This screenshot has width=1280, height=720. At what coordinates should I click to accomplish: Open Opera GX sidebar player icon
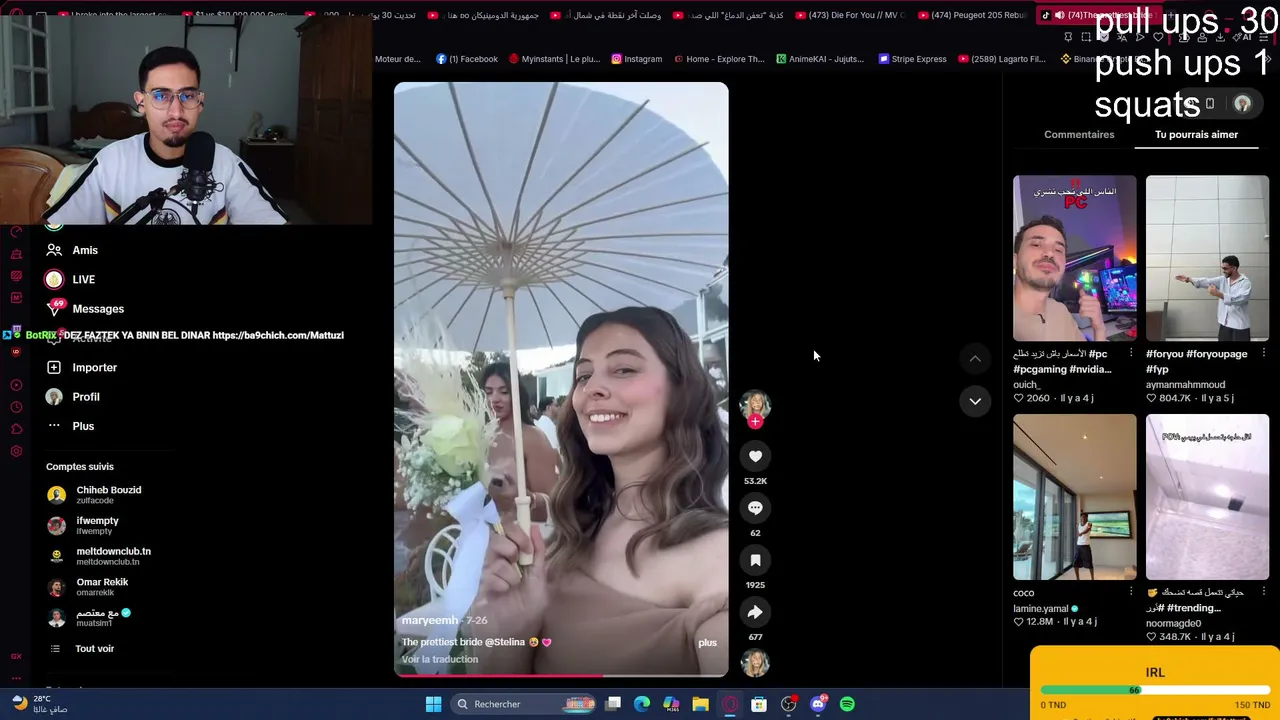[x=16, y=385]
